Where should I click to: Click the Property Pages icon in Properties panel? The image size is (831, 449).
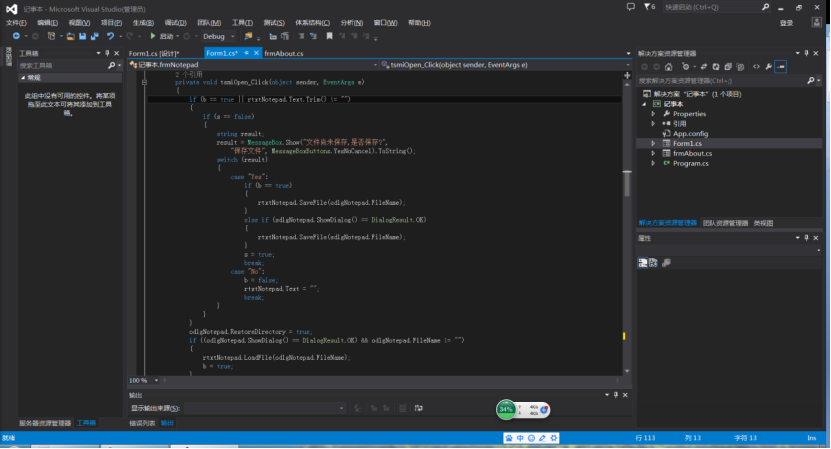667,262
